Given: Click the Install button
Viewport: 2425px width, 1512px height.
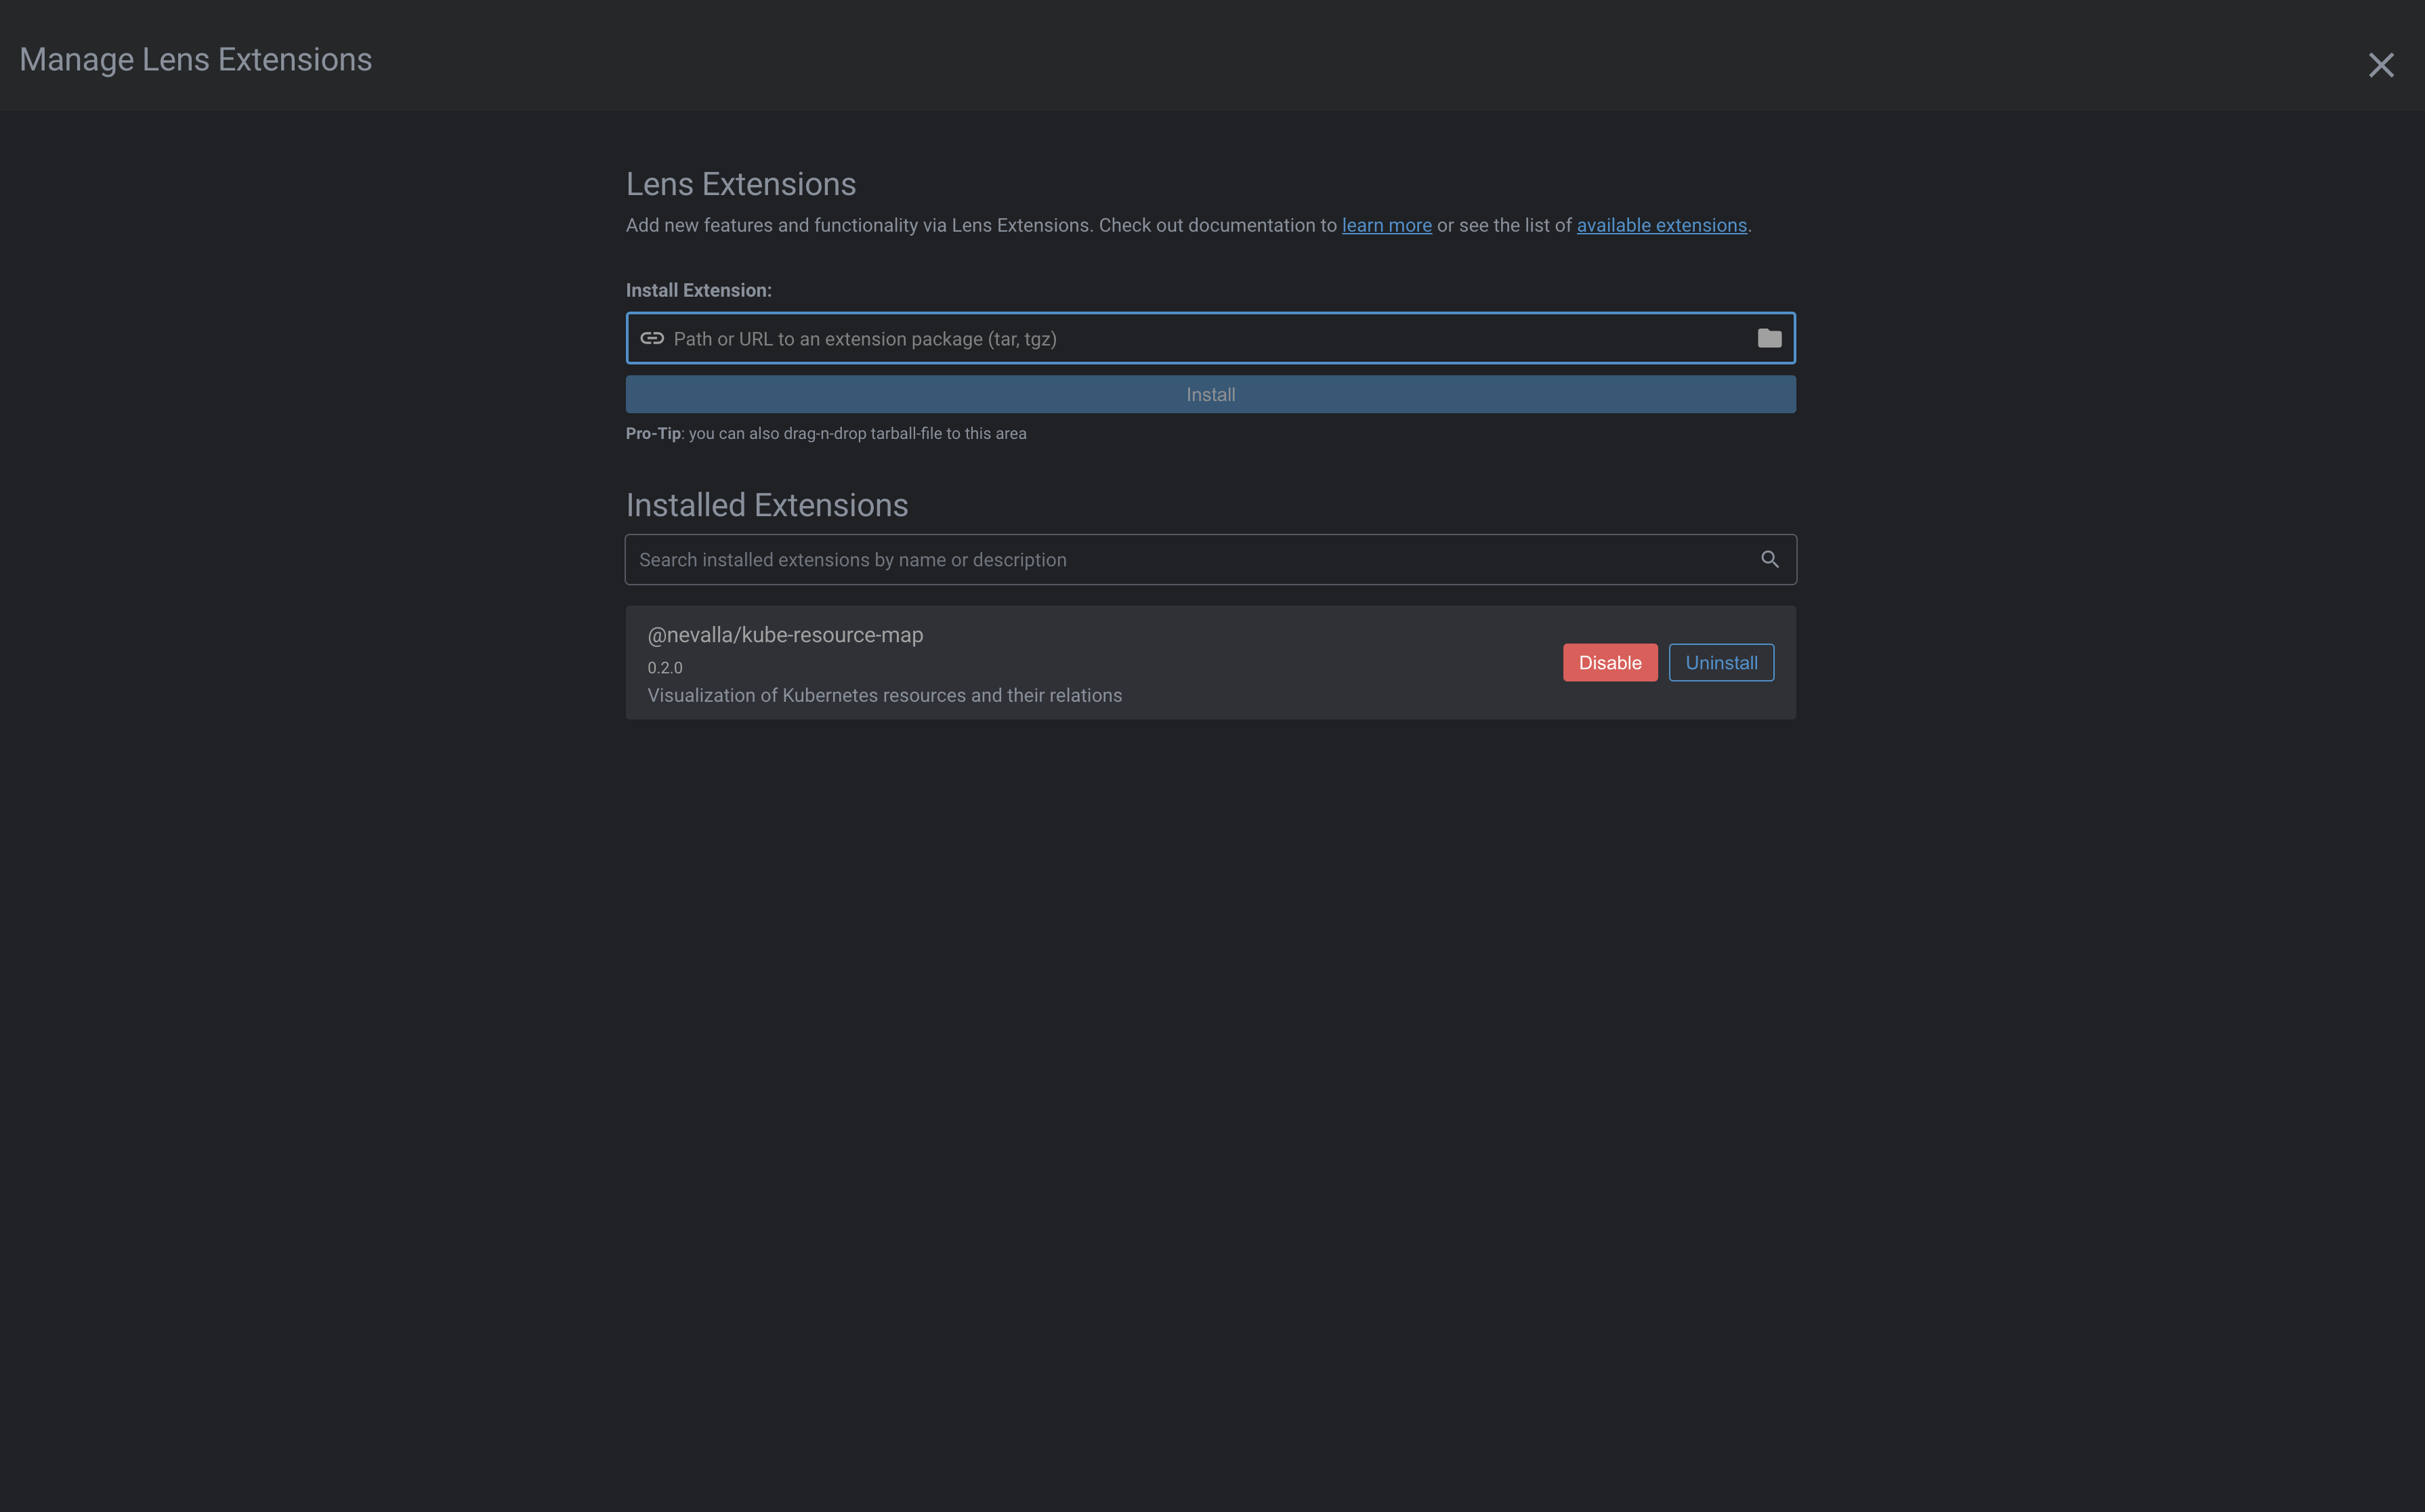Looking at the screenshot, I should pyautogui.click(x=1210, y=395).
